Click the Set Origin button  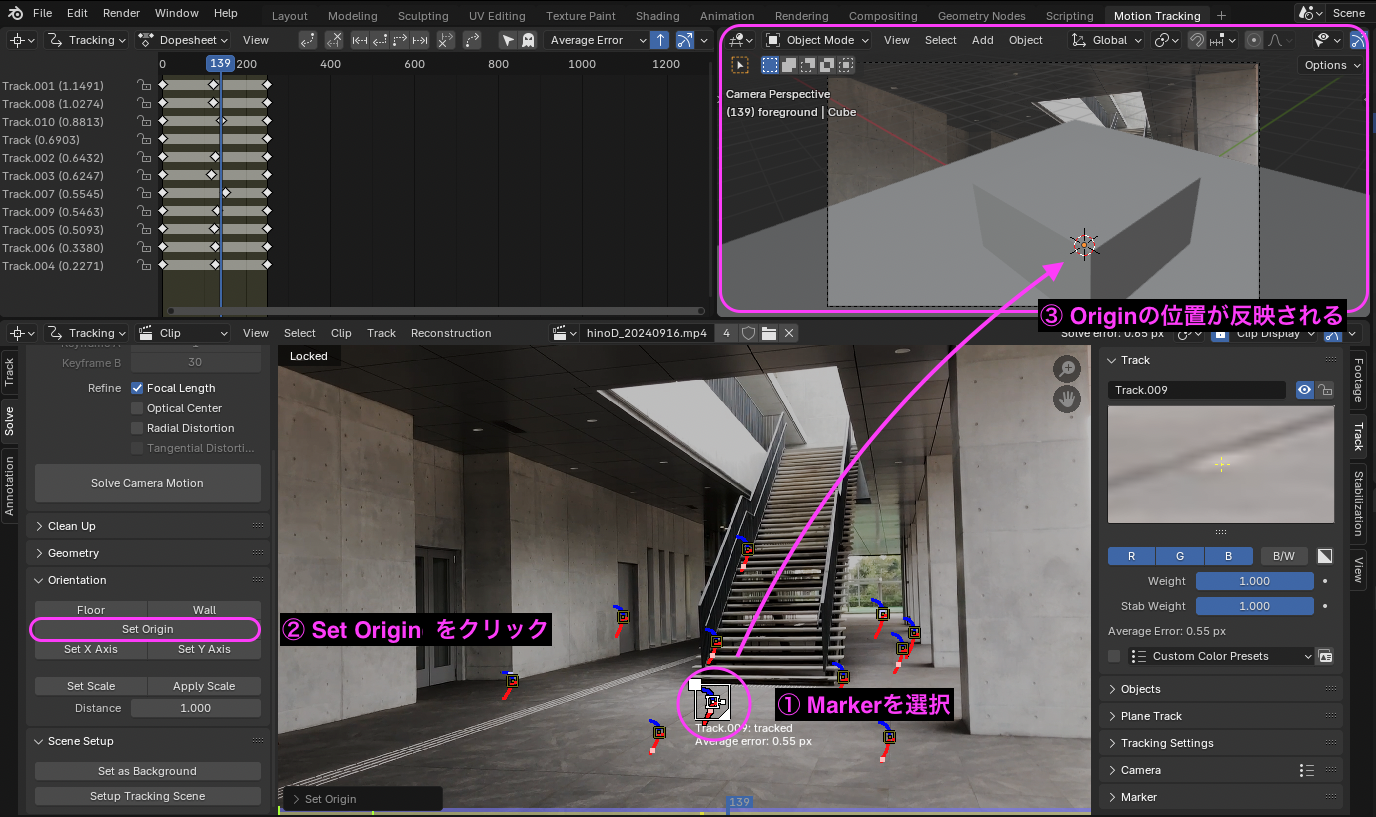pyautogui.click(x=147, y=629)
